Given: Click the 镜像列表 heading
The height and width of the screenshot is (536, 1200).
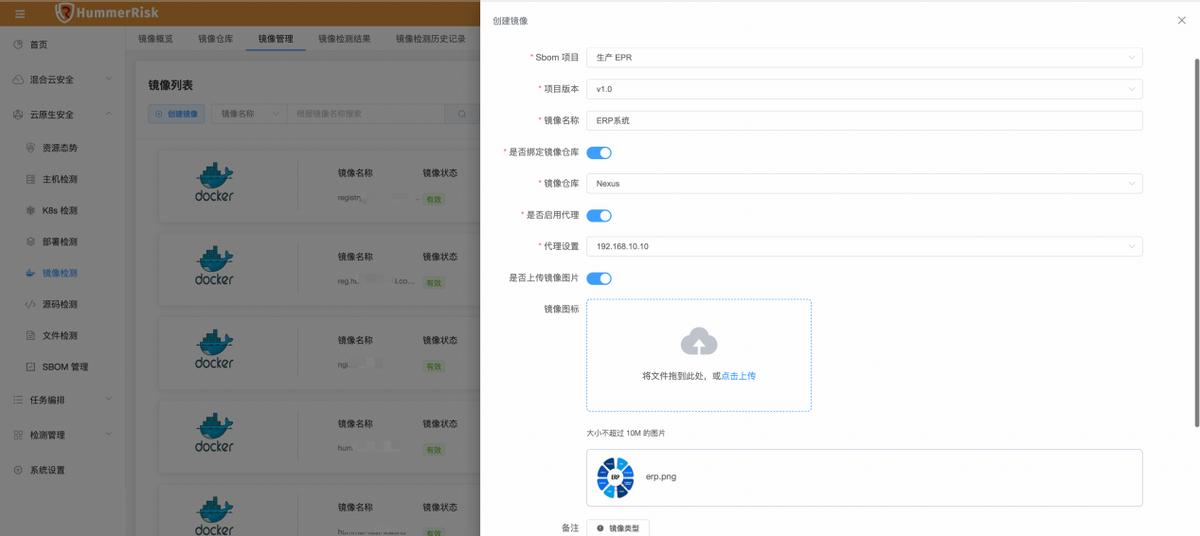Looking at the screenshot, I should pyautogui.click(x=171, y=86).
